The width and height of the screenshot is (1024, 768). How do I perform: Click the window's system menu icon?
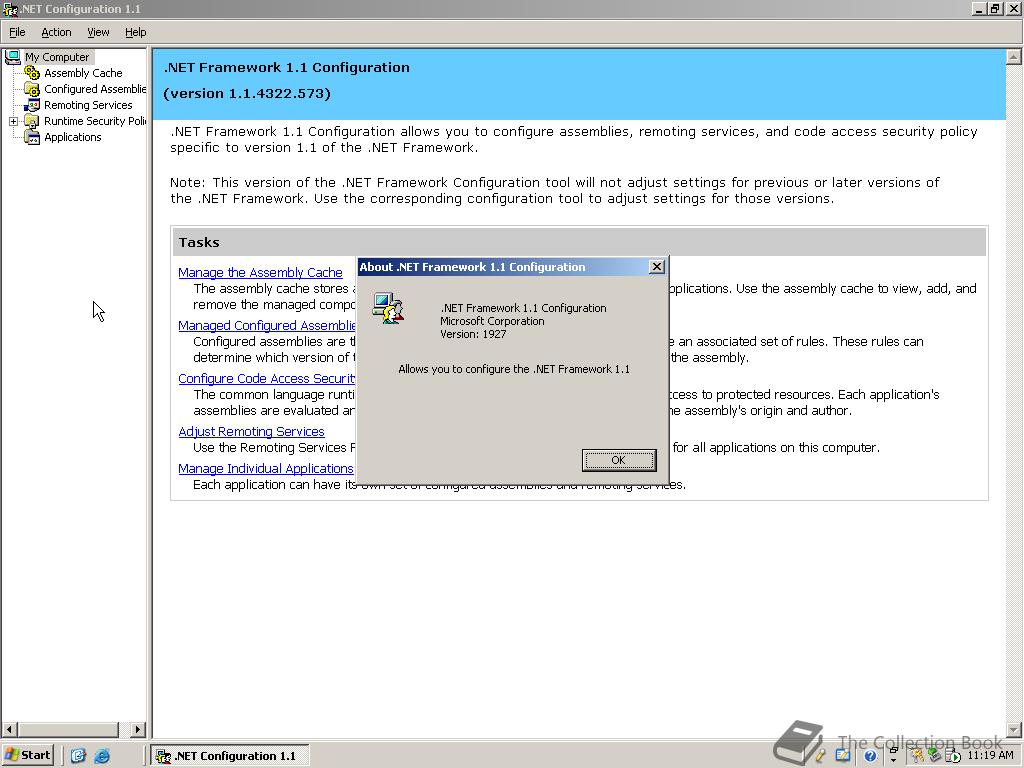tap(10, 9)
